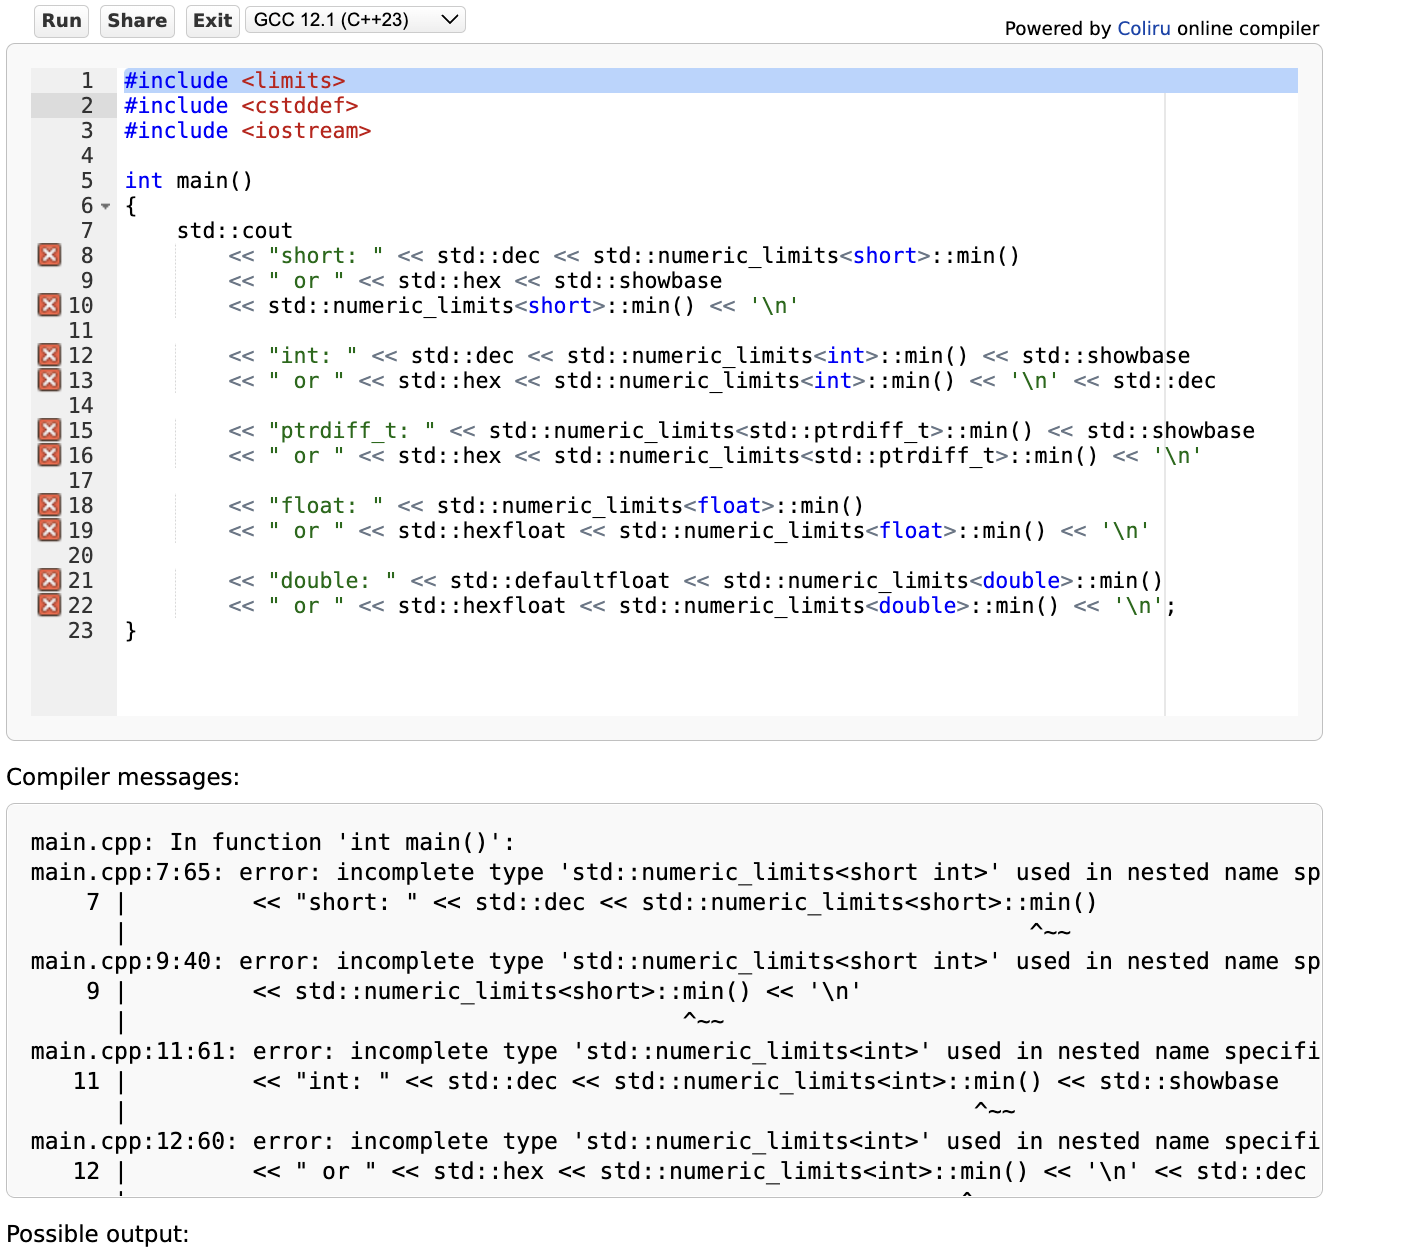Click the closing brace on line 23
The image size is (1406, 1258).
click(130, 630)
